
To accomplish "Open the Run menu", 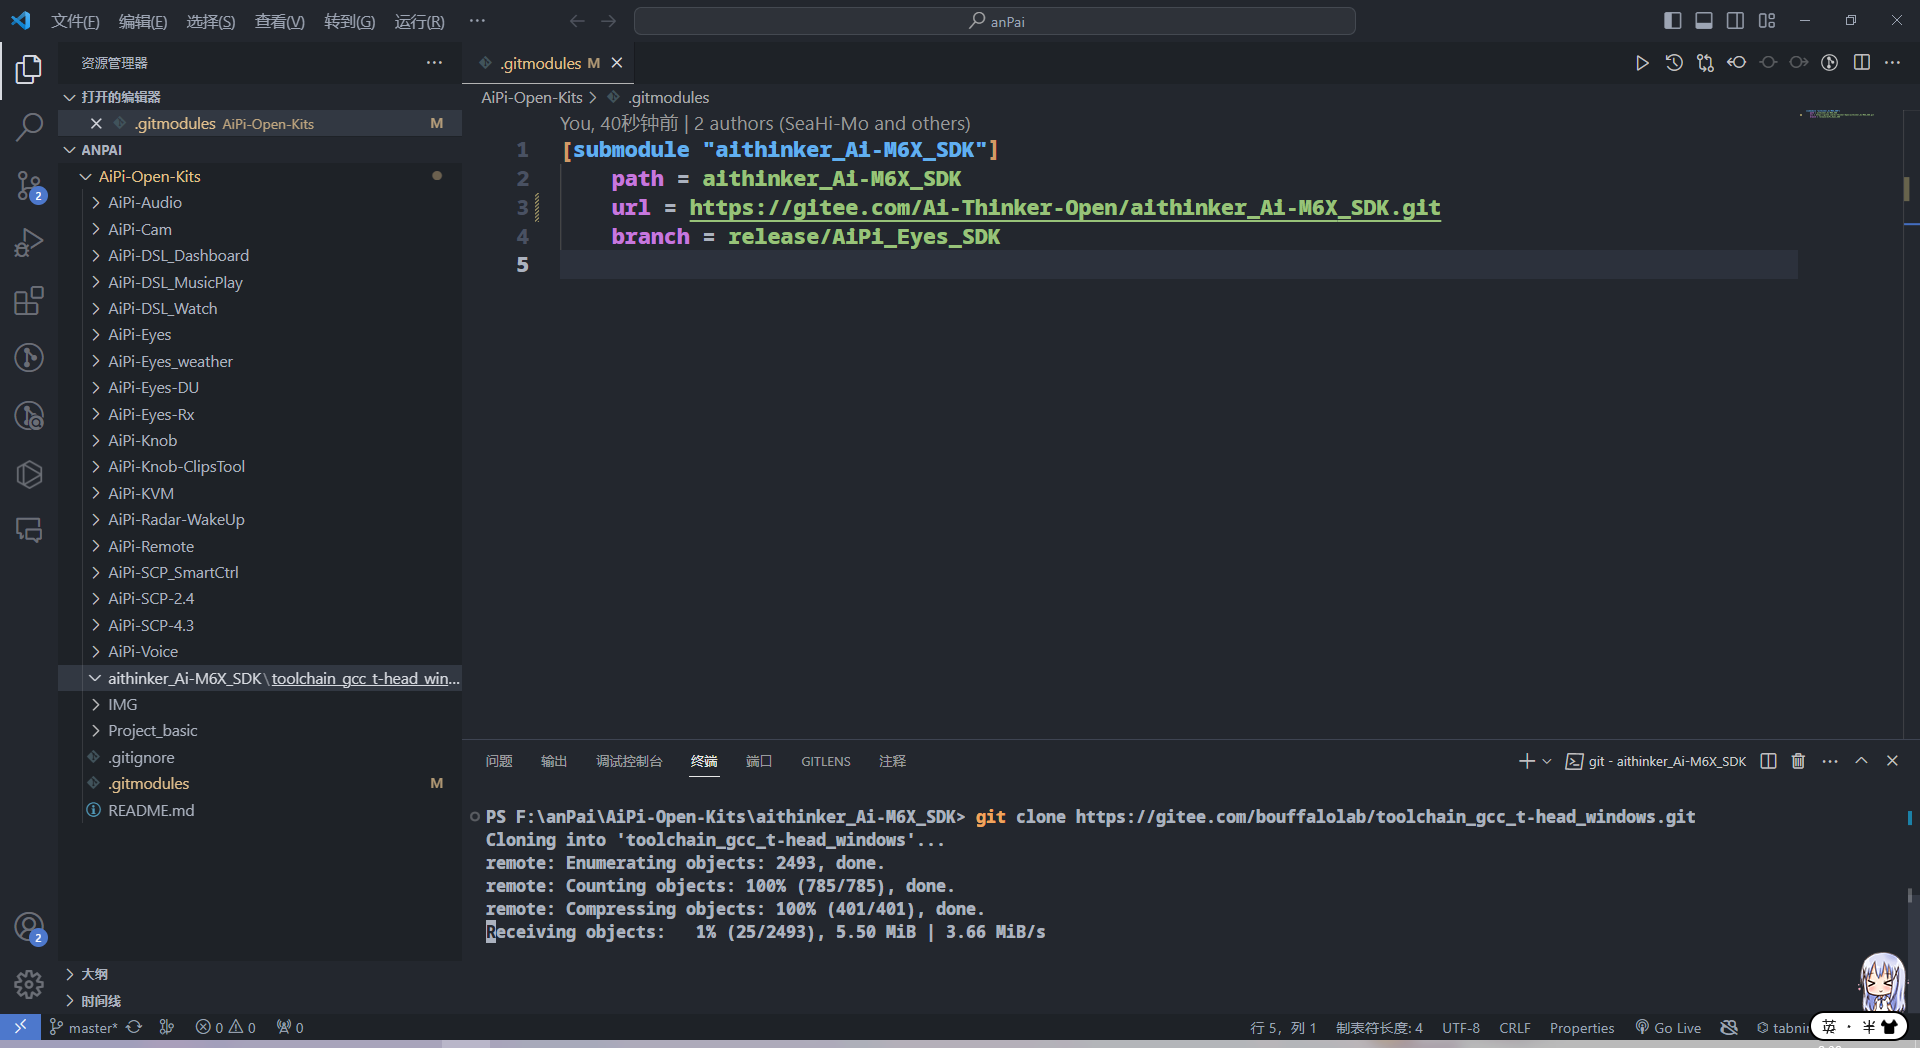I will tap(419, 21).
